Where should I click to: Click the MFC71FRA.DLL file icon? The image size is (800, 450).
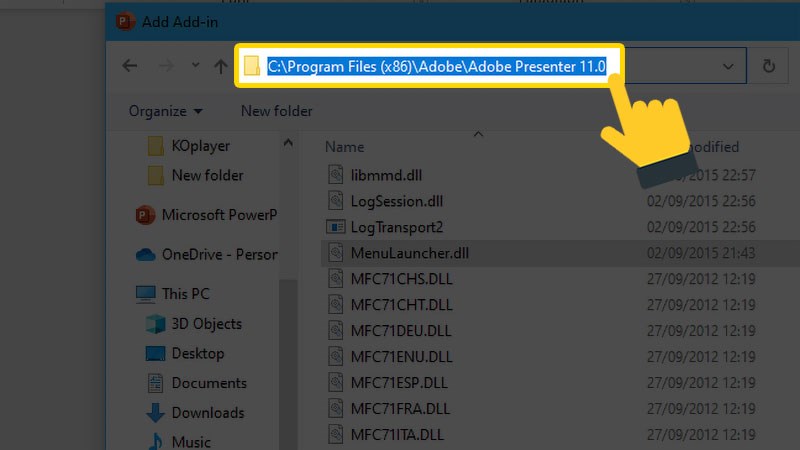(335, 409)
